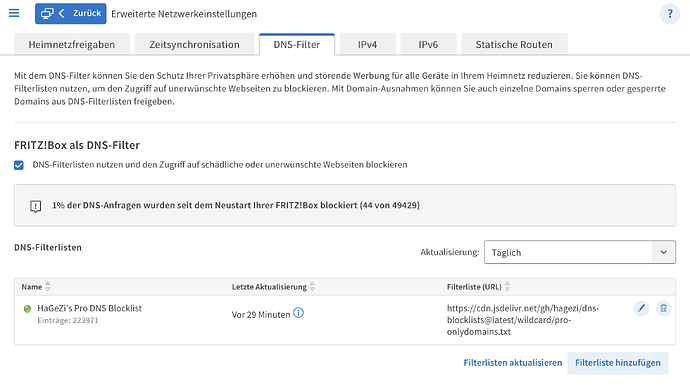Viewport: 690px width, 391px height.
Task: Select the DNS-Filter tab
Action: 297,44
